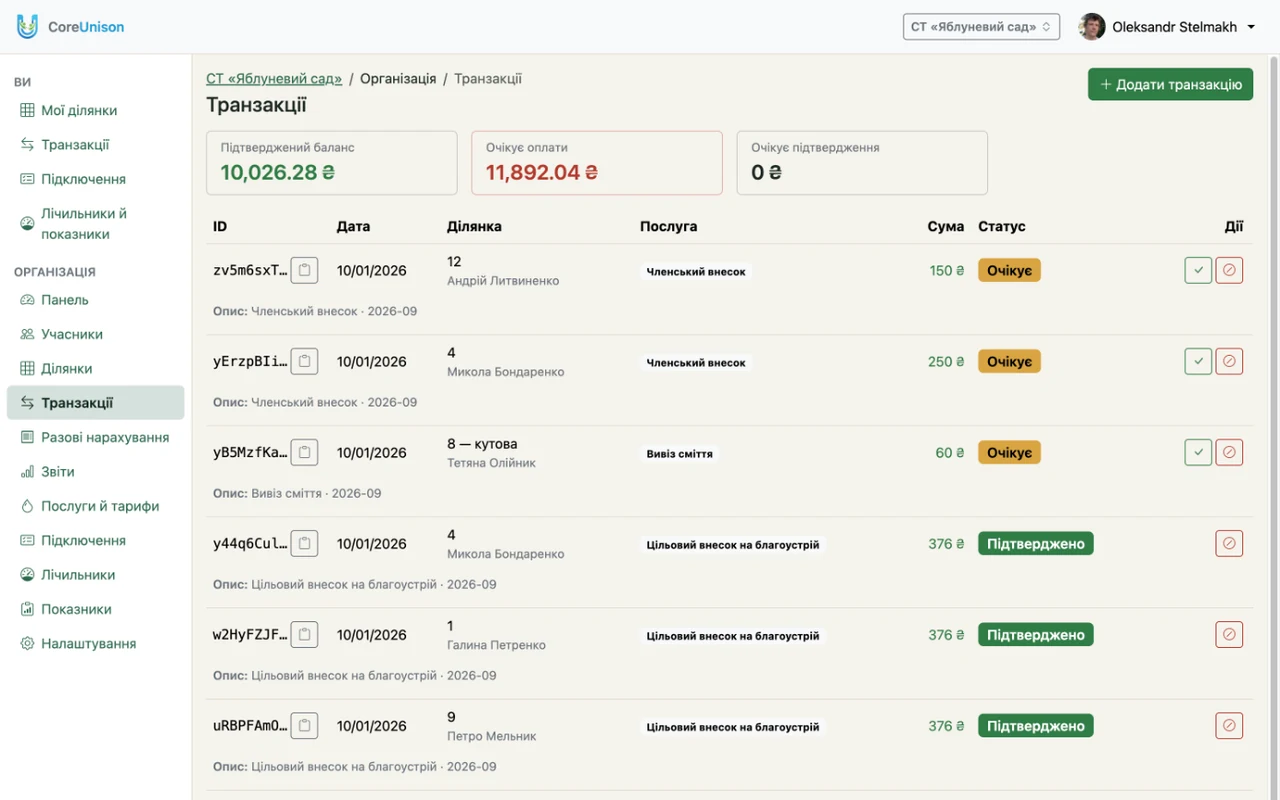The height and width of the screenshot is (800, 1280).
Task: Reject the 60 ₴ Вивіз сміття transaction
Action: [1229, 452]
